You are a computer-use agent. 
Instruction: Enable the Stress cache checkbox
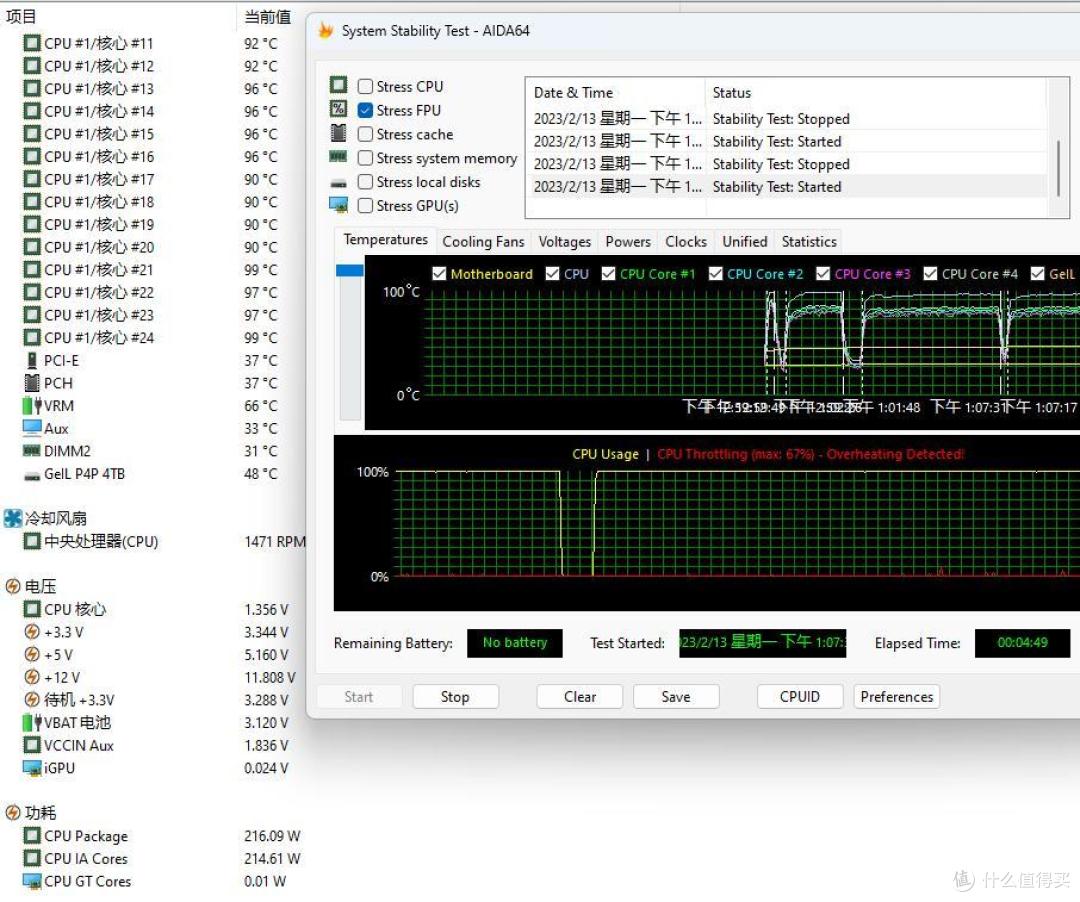[365, 134]
